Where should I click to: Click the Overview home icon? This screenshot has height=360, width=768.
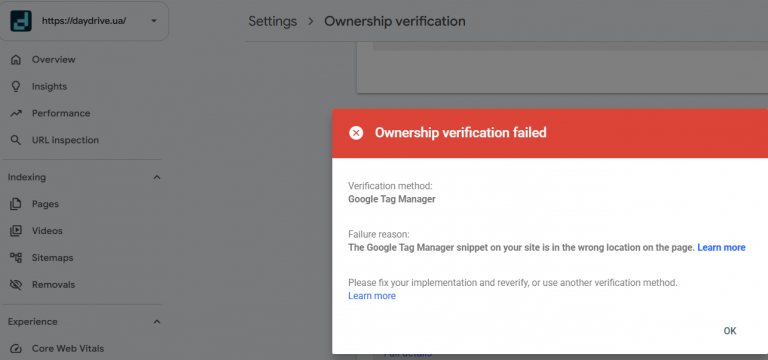pyautogui.click(x=16, y=60)
